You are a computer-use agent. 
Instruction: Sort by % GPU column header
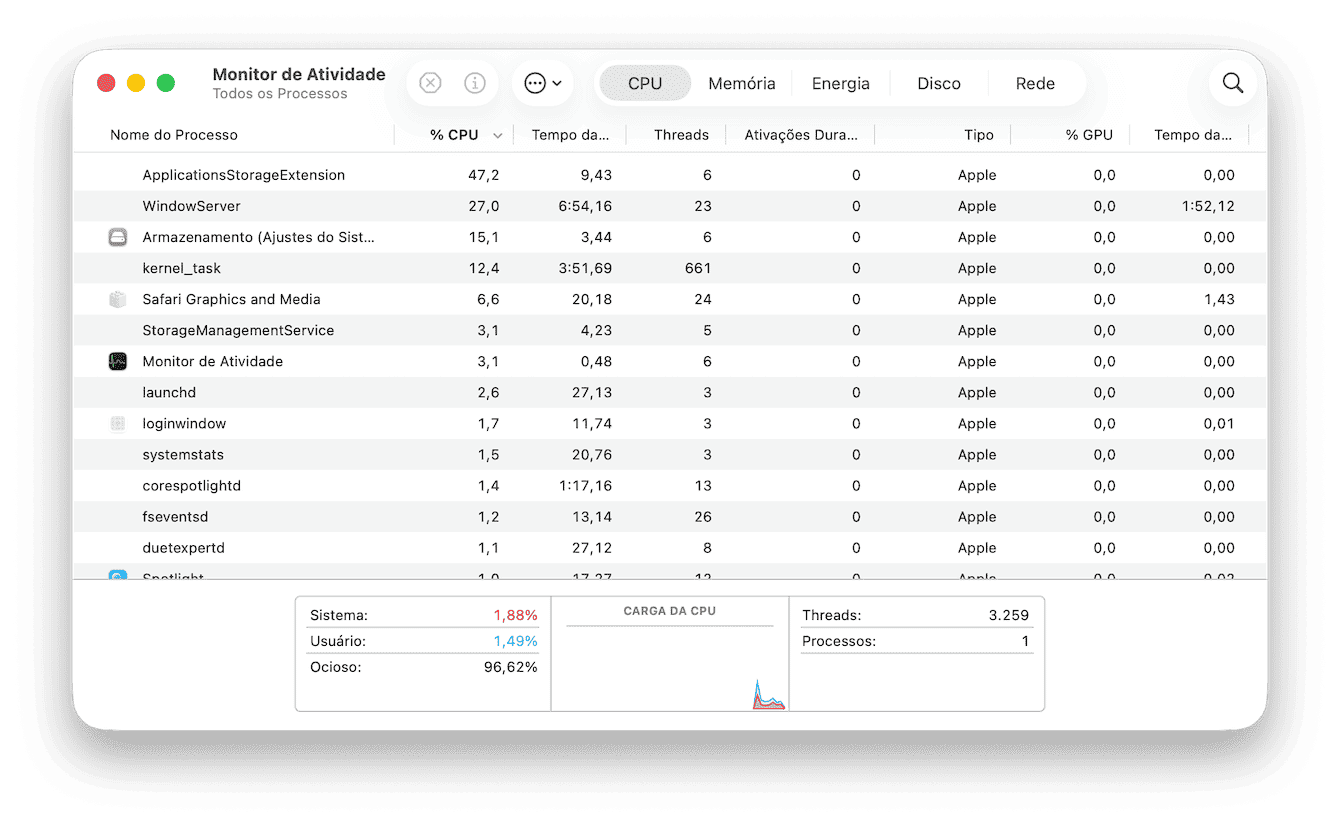coord(1089,135)
